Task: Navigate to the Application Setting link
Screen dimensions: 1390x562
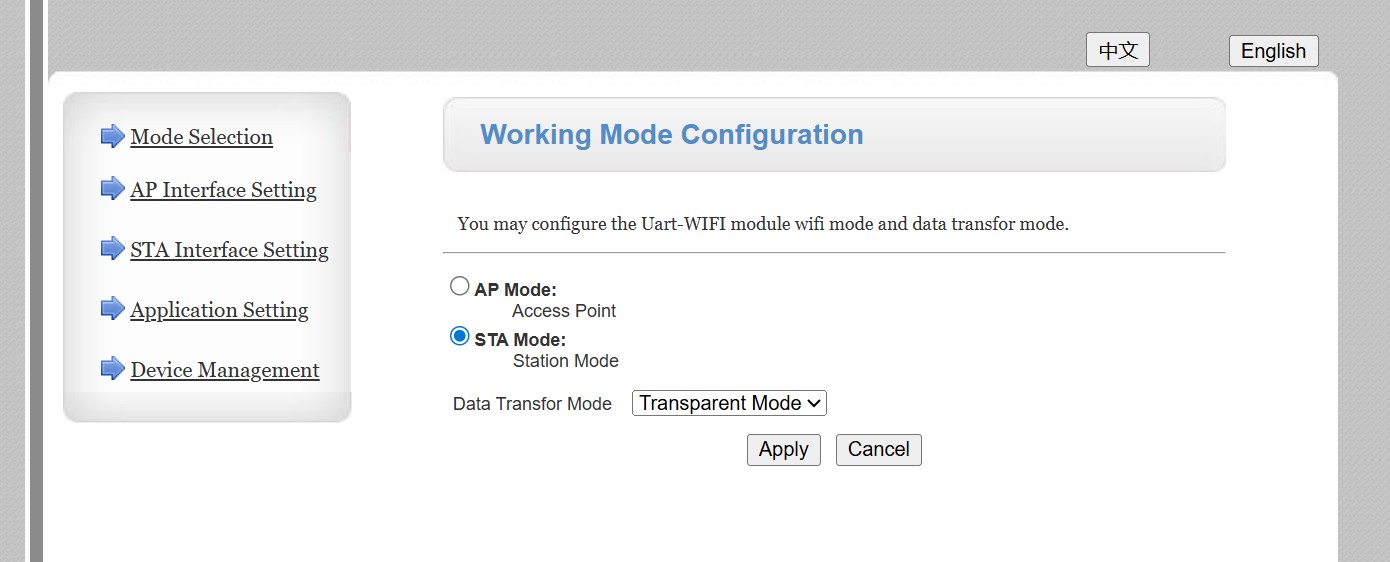Action: pyautogui.click(x=219, y=310)
